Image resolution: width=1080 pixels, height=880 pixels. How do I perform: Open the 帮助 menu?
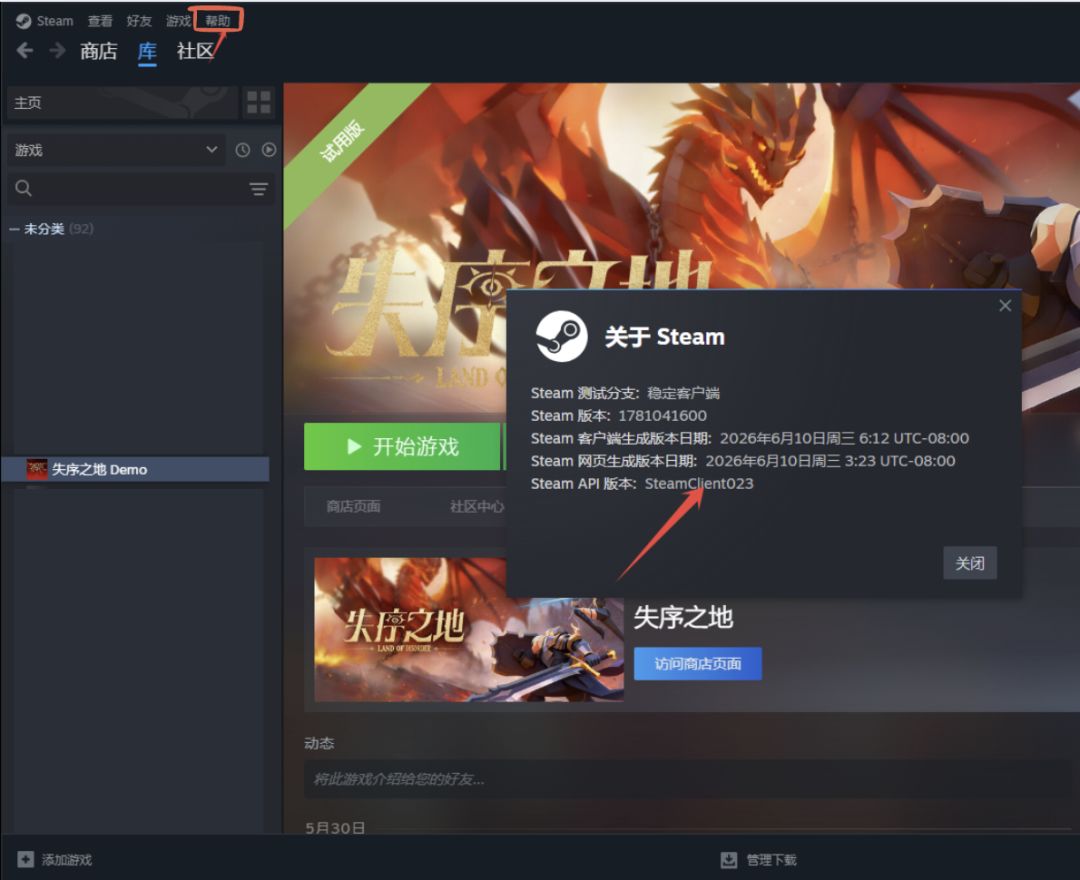coord(218,21)
